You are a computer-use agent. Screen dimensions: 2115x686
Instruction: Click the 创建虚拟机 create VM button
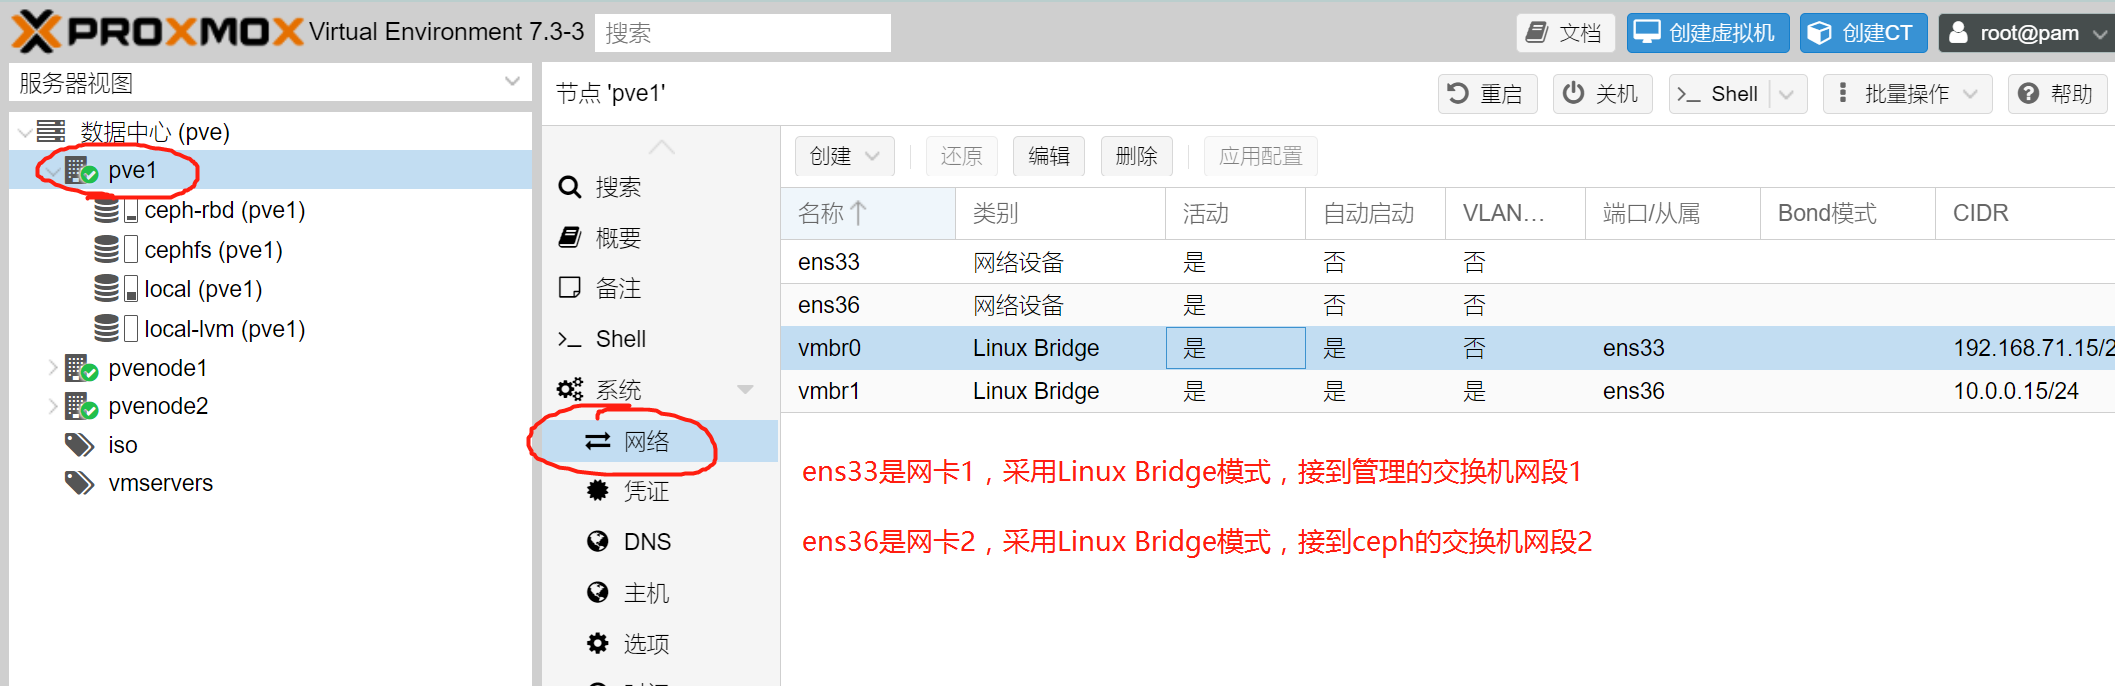click(1707, 31)
